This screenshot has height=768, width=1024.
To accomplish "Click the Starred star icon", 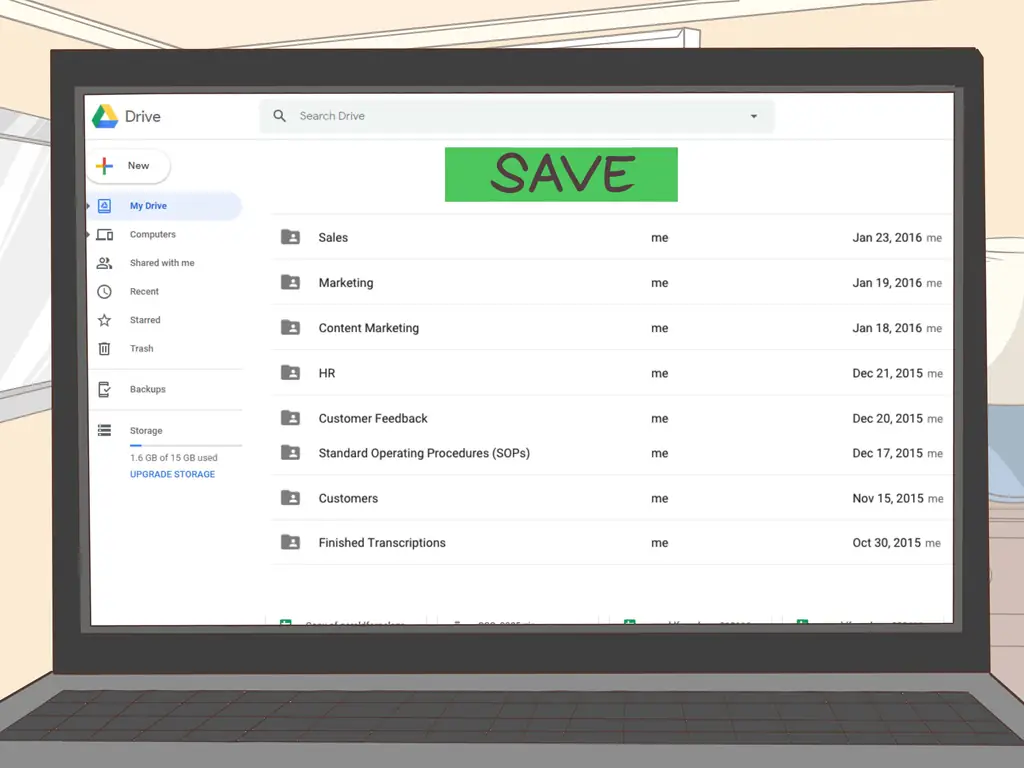I will [104, 320].
